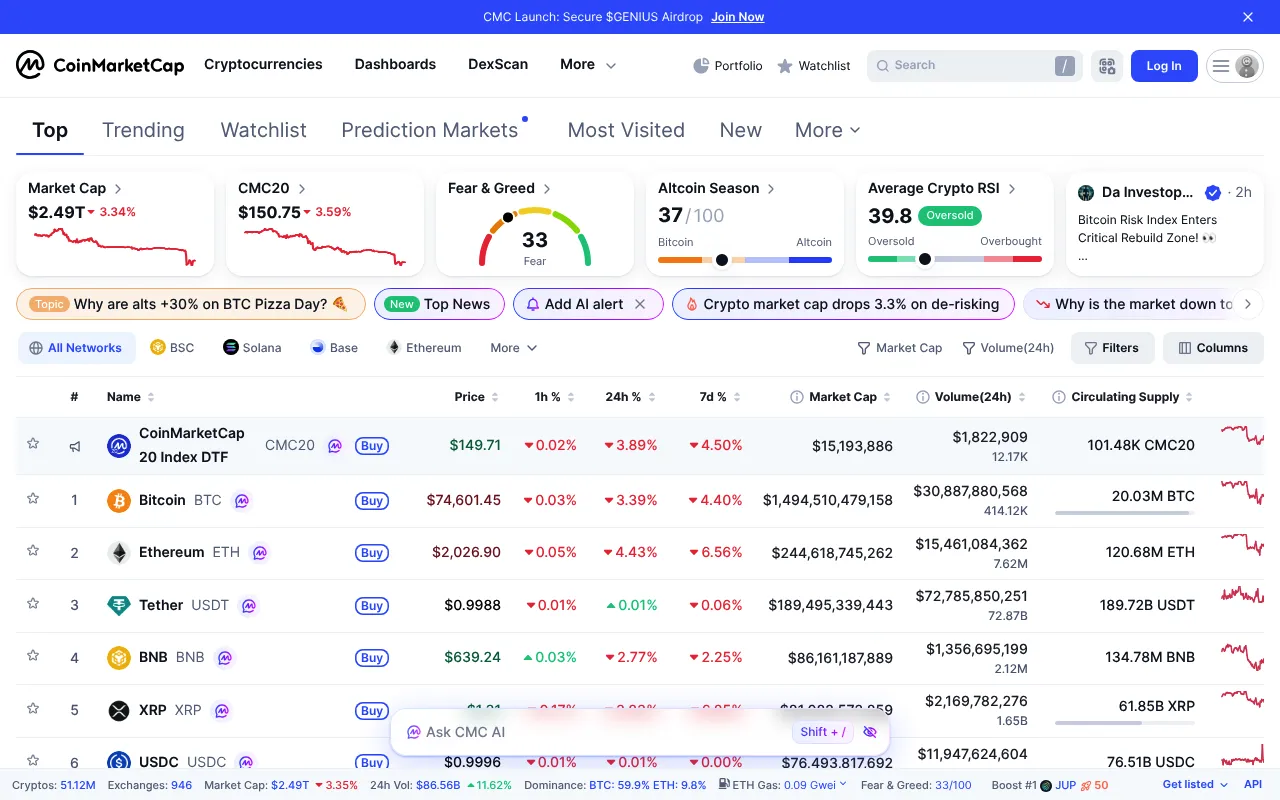
Task: Hide the Ask CMC AI bar
Action: 869,732
